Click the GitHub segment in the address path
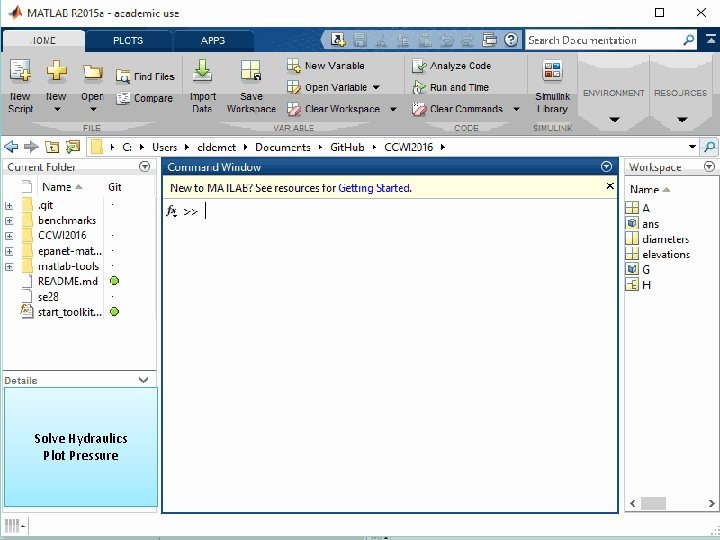Screen dimensions: 720x540 point(347,147)
